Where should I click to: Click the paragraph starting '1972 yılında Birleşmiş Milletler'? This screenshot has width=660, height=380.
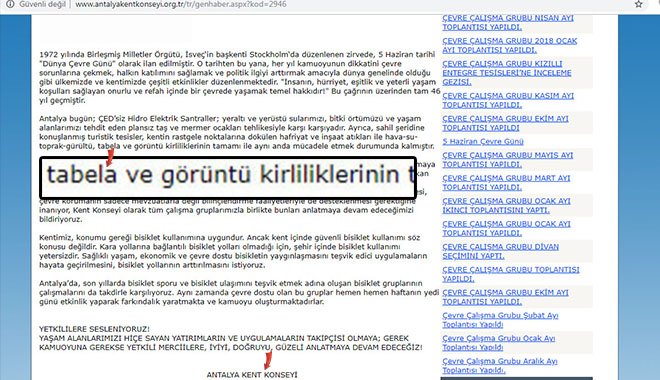(x=240, y=77)
